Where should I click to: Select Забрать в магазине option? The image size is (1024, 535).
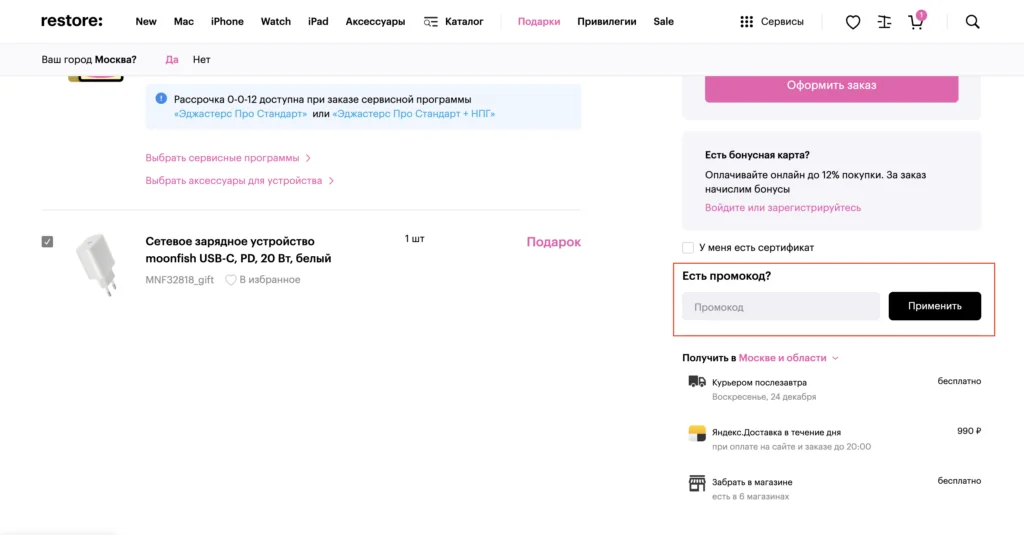[752, 482]
